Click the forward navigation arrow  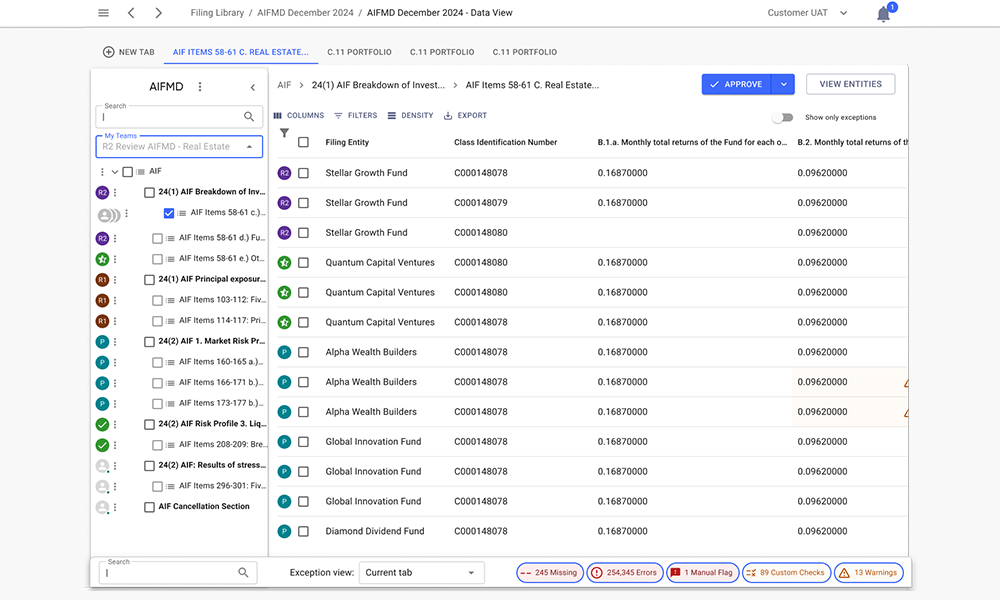click(x=158, y=13)
